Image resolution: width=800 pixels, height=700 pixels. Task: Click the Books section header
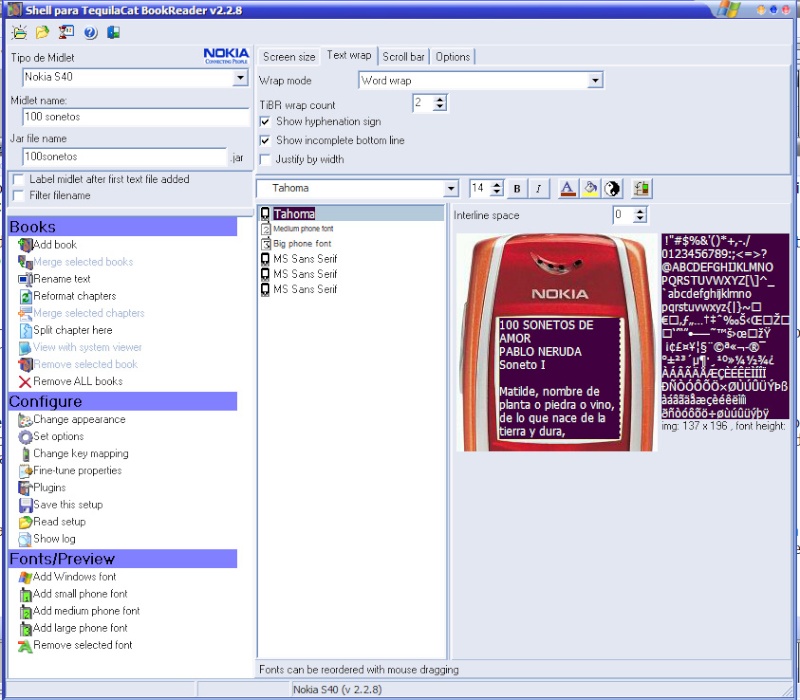coord(122,227)
